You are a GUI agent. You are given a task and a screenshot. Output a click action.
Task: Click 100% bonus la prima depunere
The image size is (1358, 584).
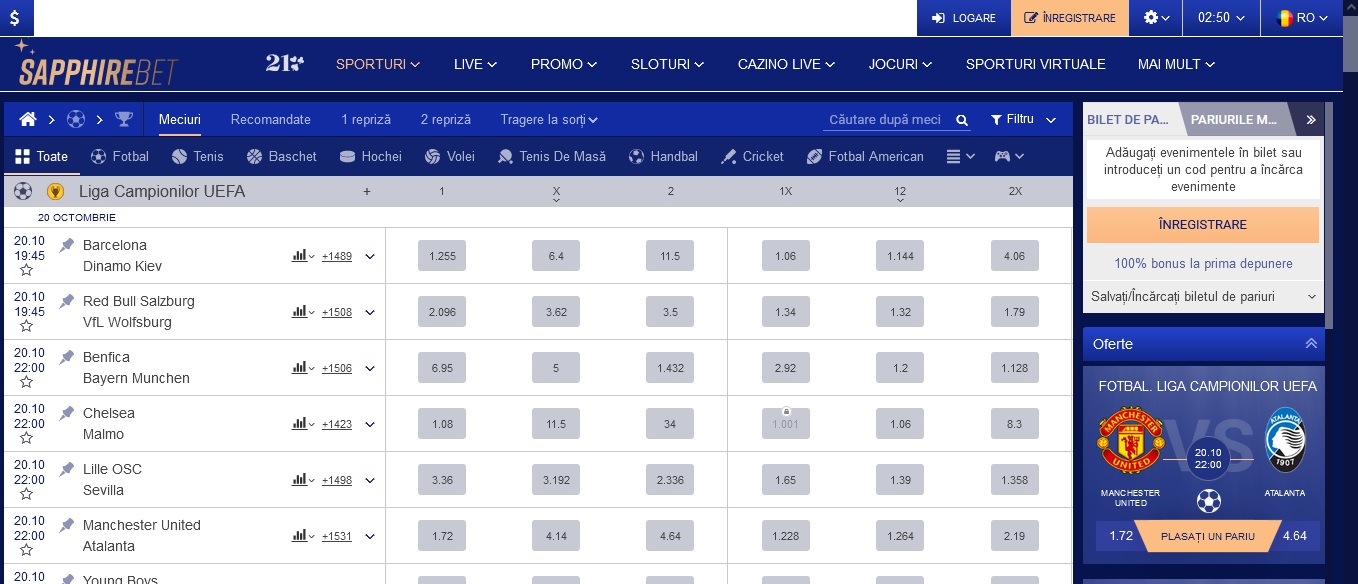point(1203,264)
